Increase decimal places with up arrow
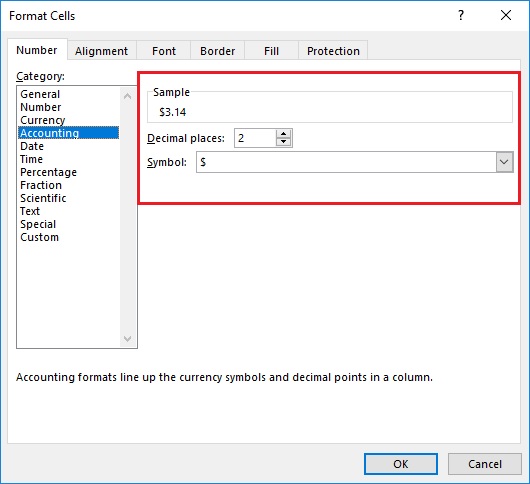 pos(283,134)
